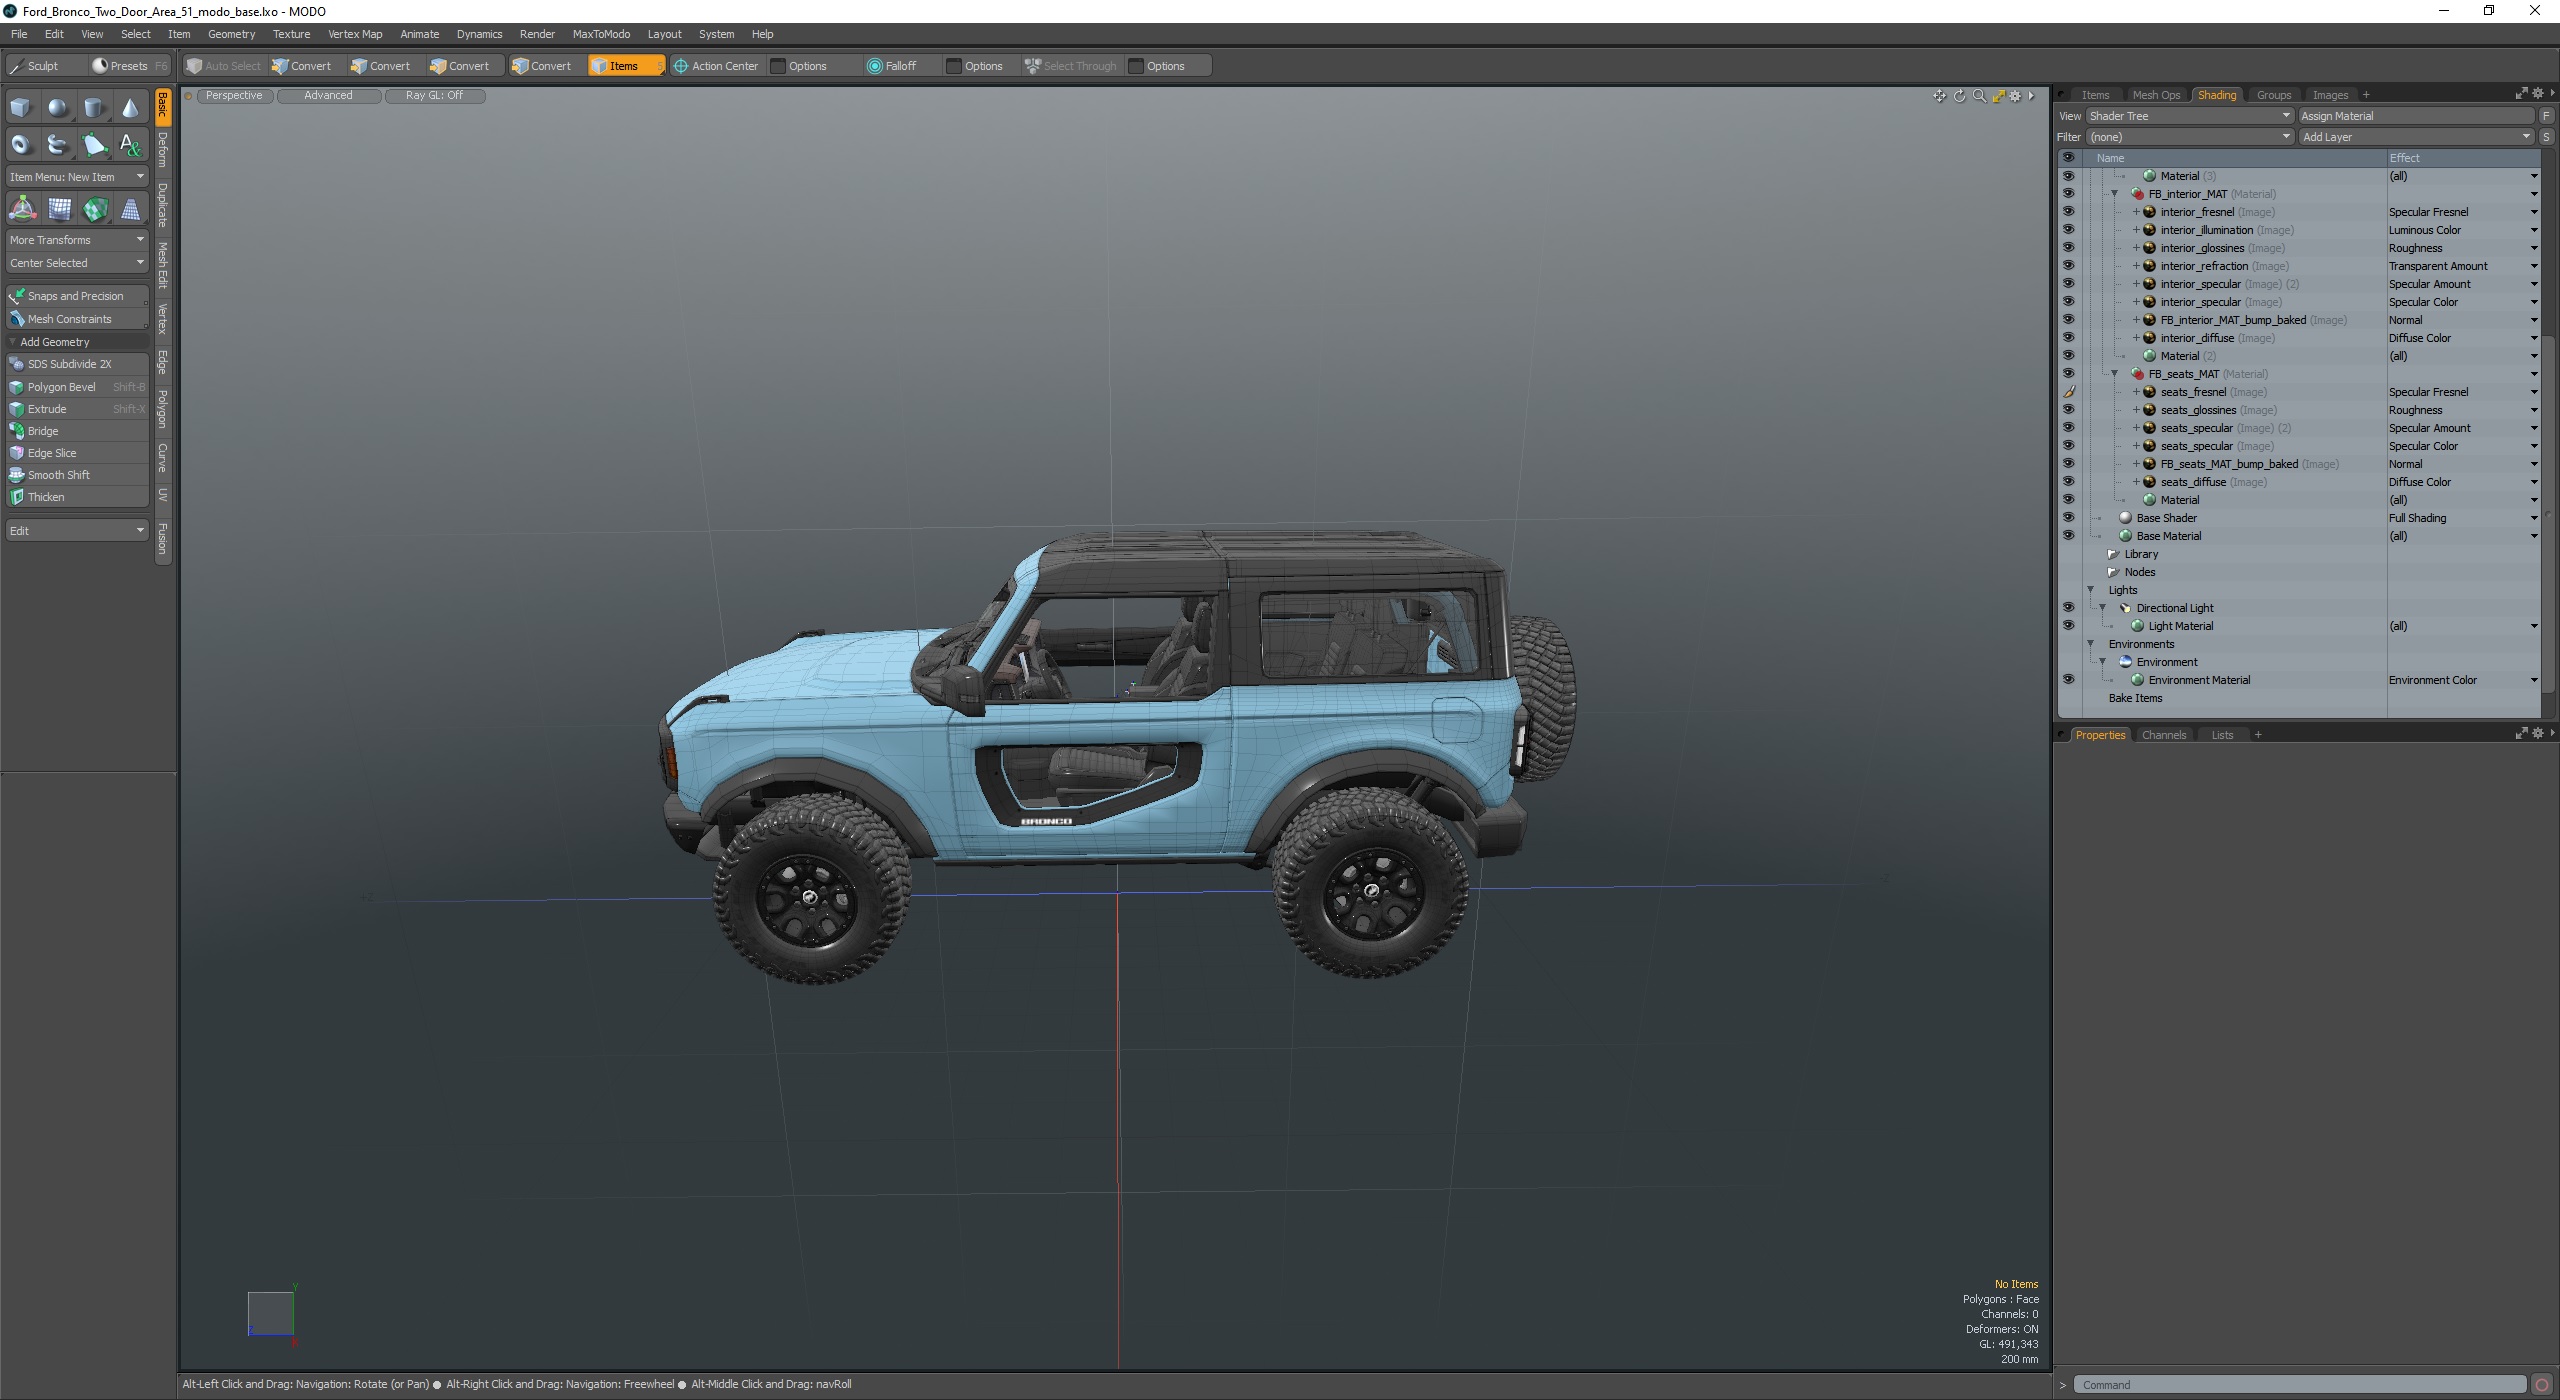Click the Mesh Constraints button

[x=77, y=319]
